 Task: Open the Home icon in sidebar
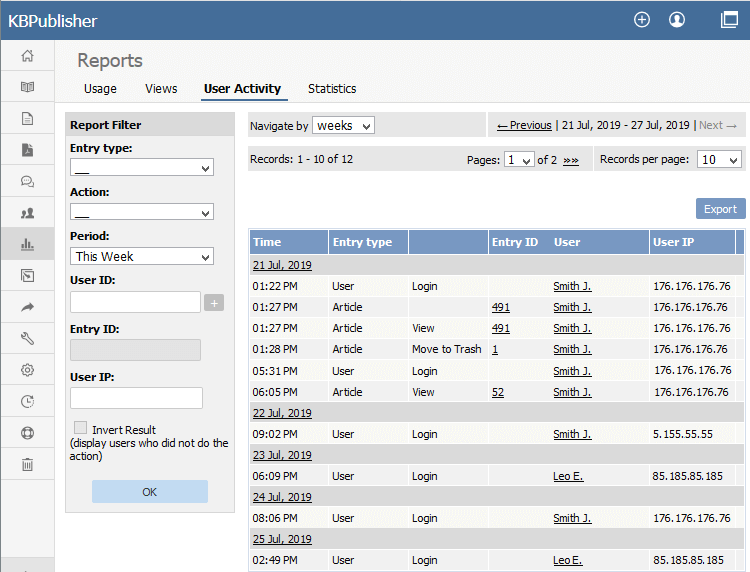(27, 55)
